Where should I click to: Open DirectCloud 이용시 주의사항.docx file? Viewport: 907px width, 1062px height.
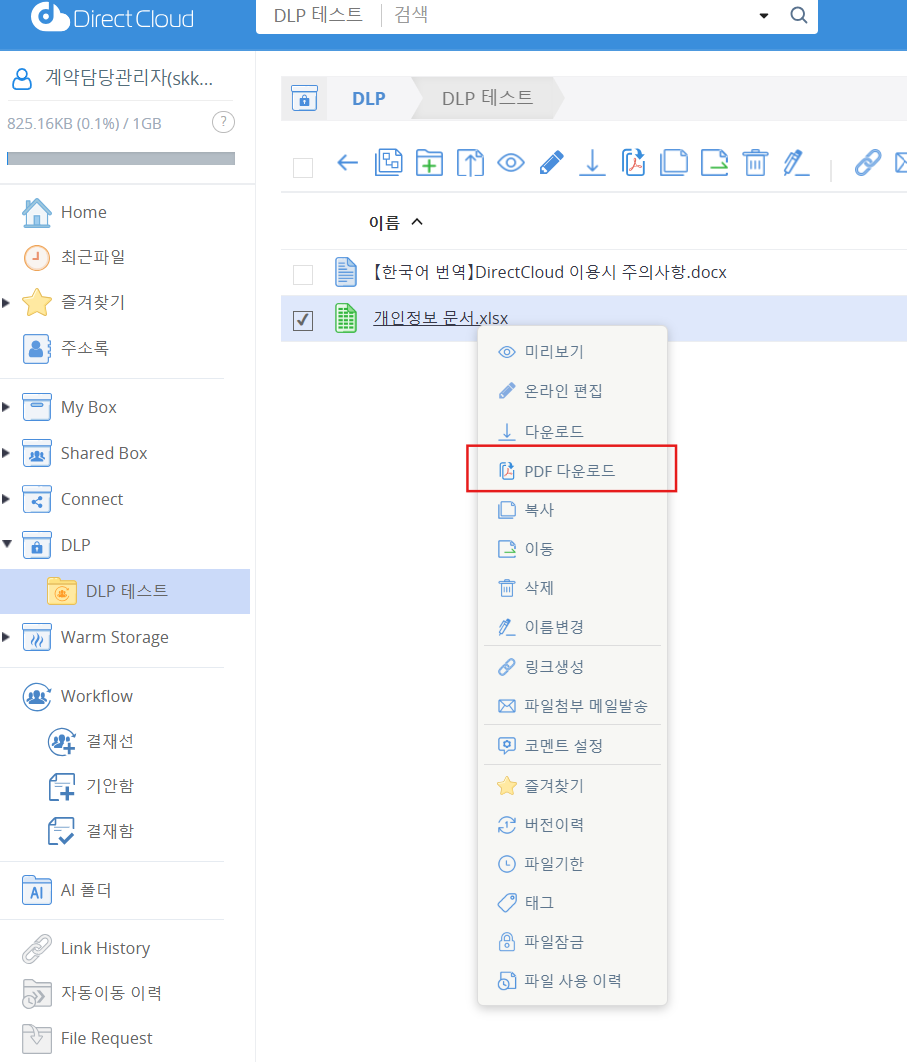(549, 272)
